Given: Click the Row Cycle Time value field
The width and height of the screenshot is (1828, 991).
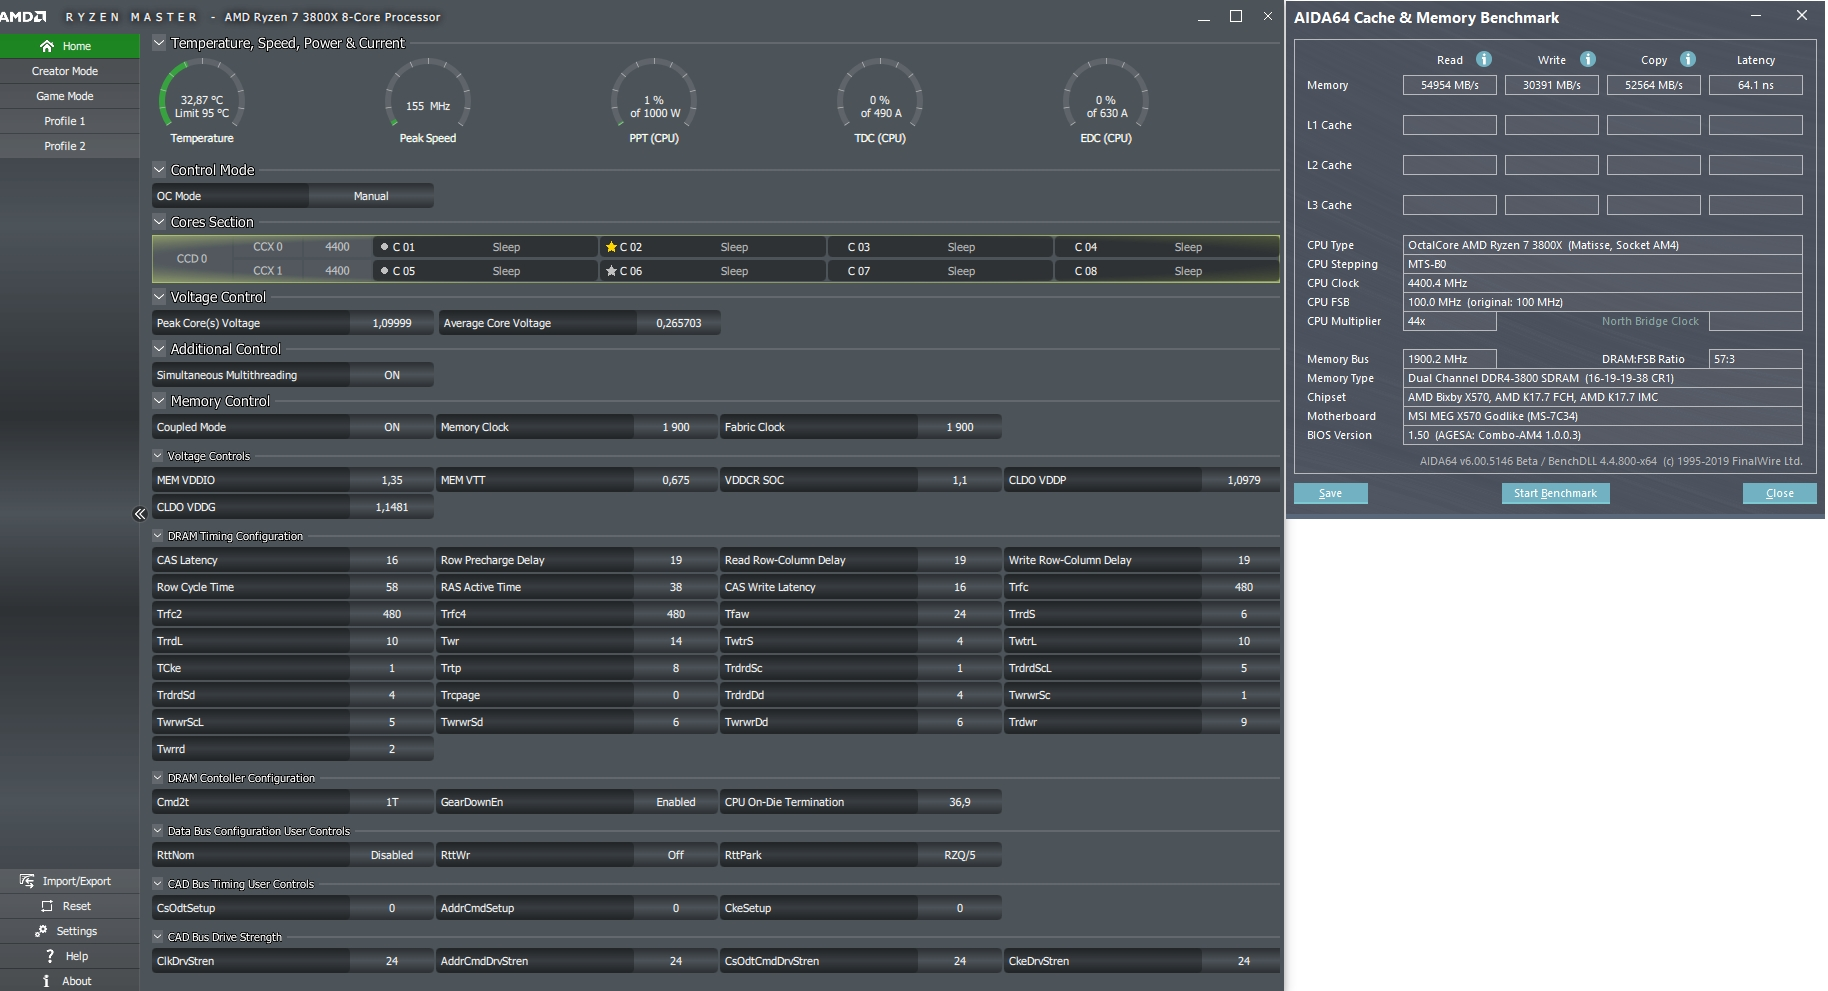Looking at the screenshot, I should point(392,587).
